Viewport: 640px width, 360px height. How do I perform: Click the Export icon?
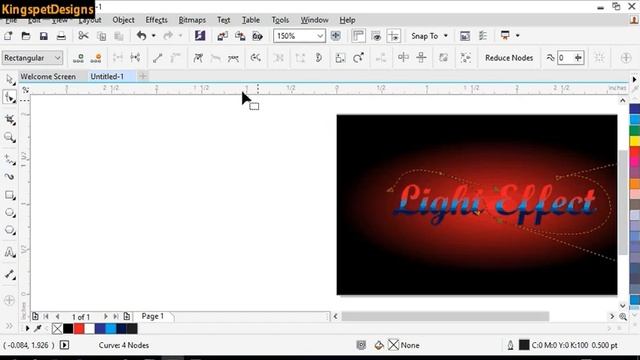tap(240, 36)
